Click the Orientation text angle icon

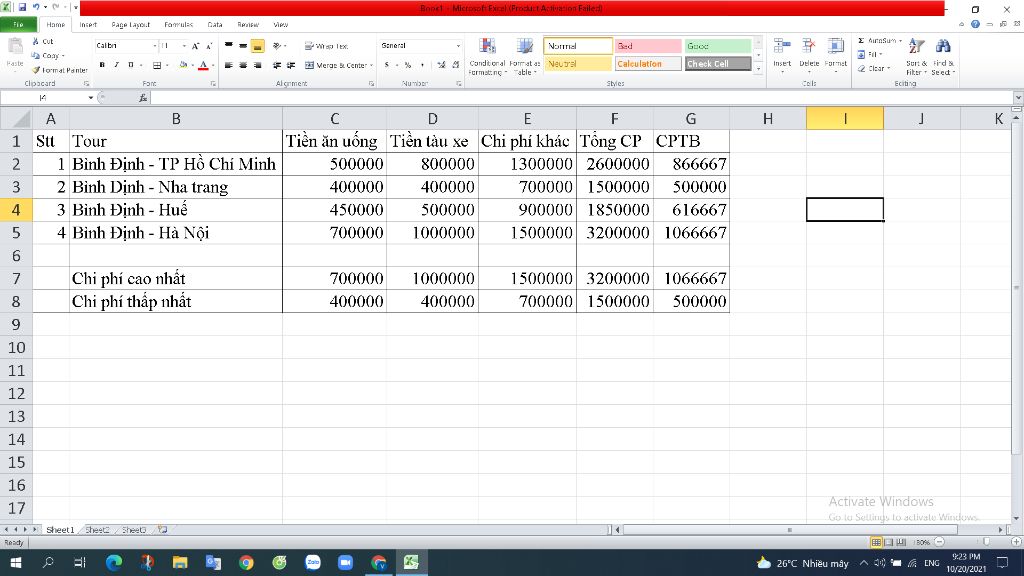point(277,46)
